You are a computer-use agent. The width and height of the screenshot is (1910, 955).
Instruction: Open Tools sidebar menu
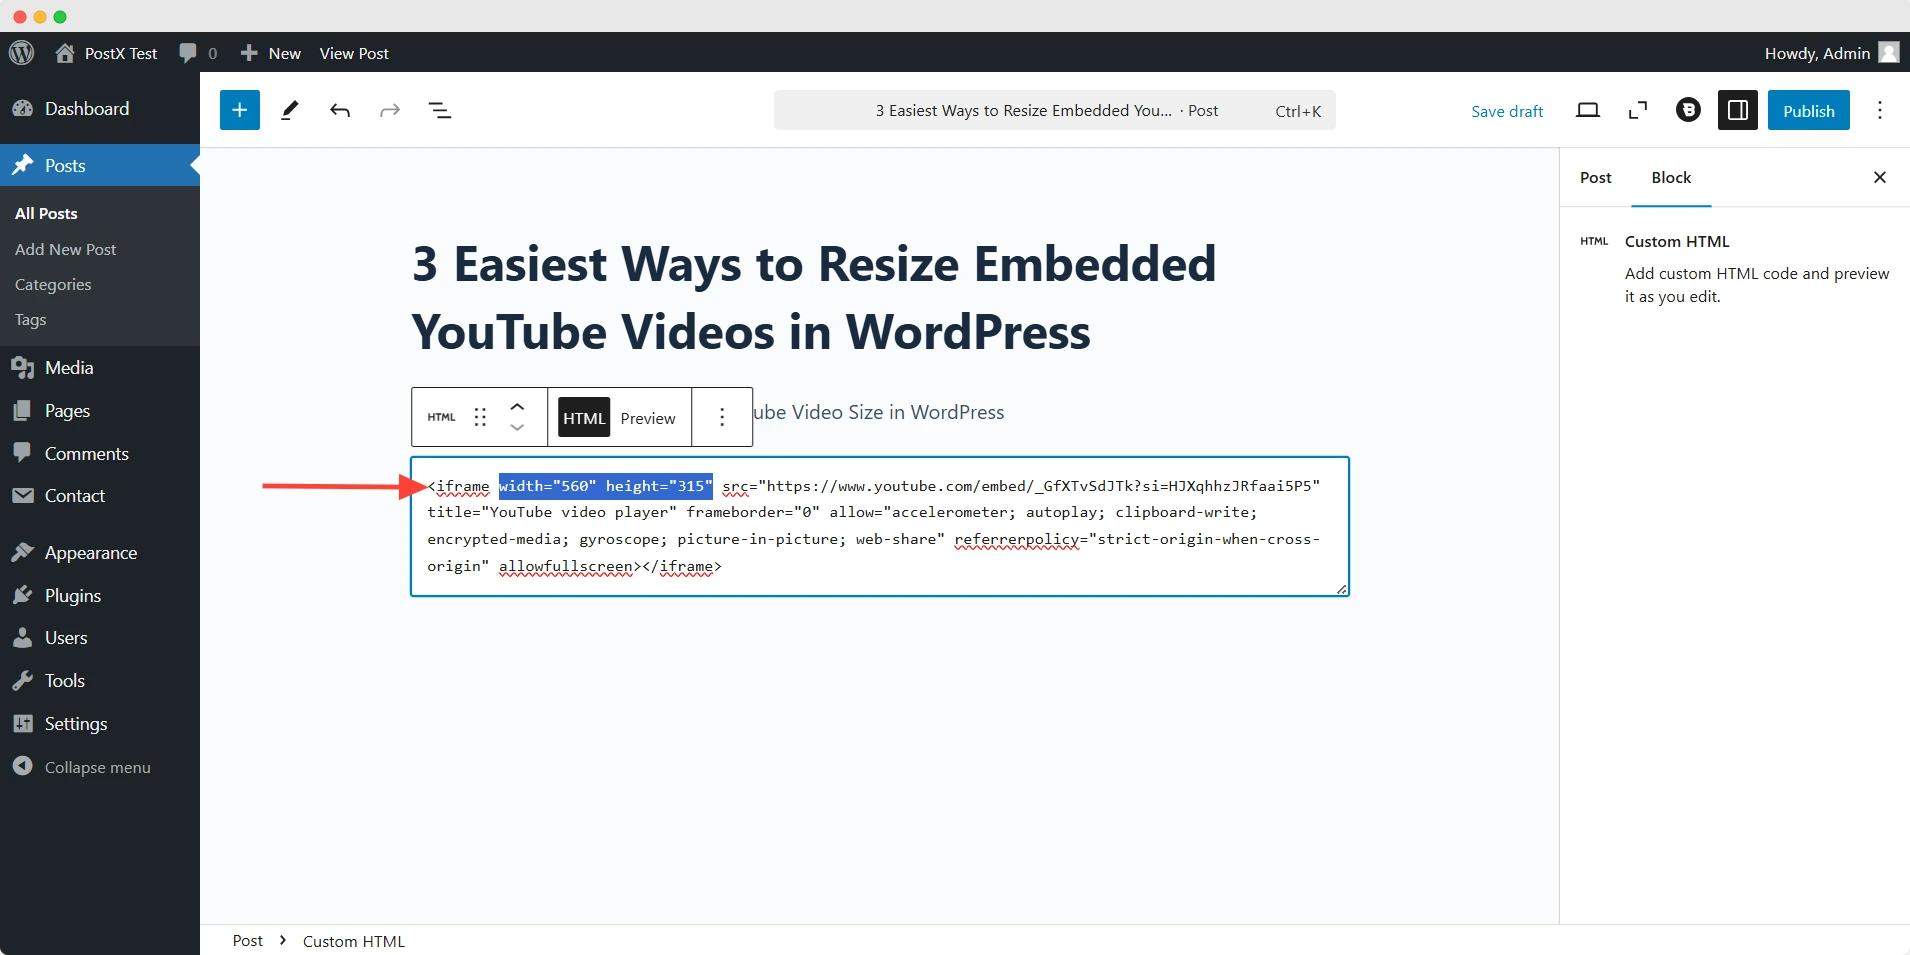(100, 680)
